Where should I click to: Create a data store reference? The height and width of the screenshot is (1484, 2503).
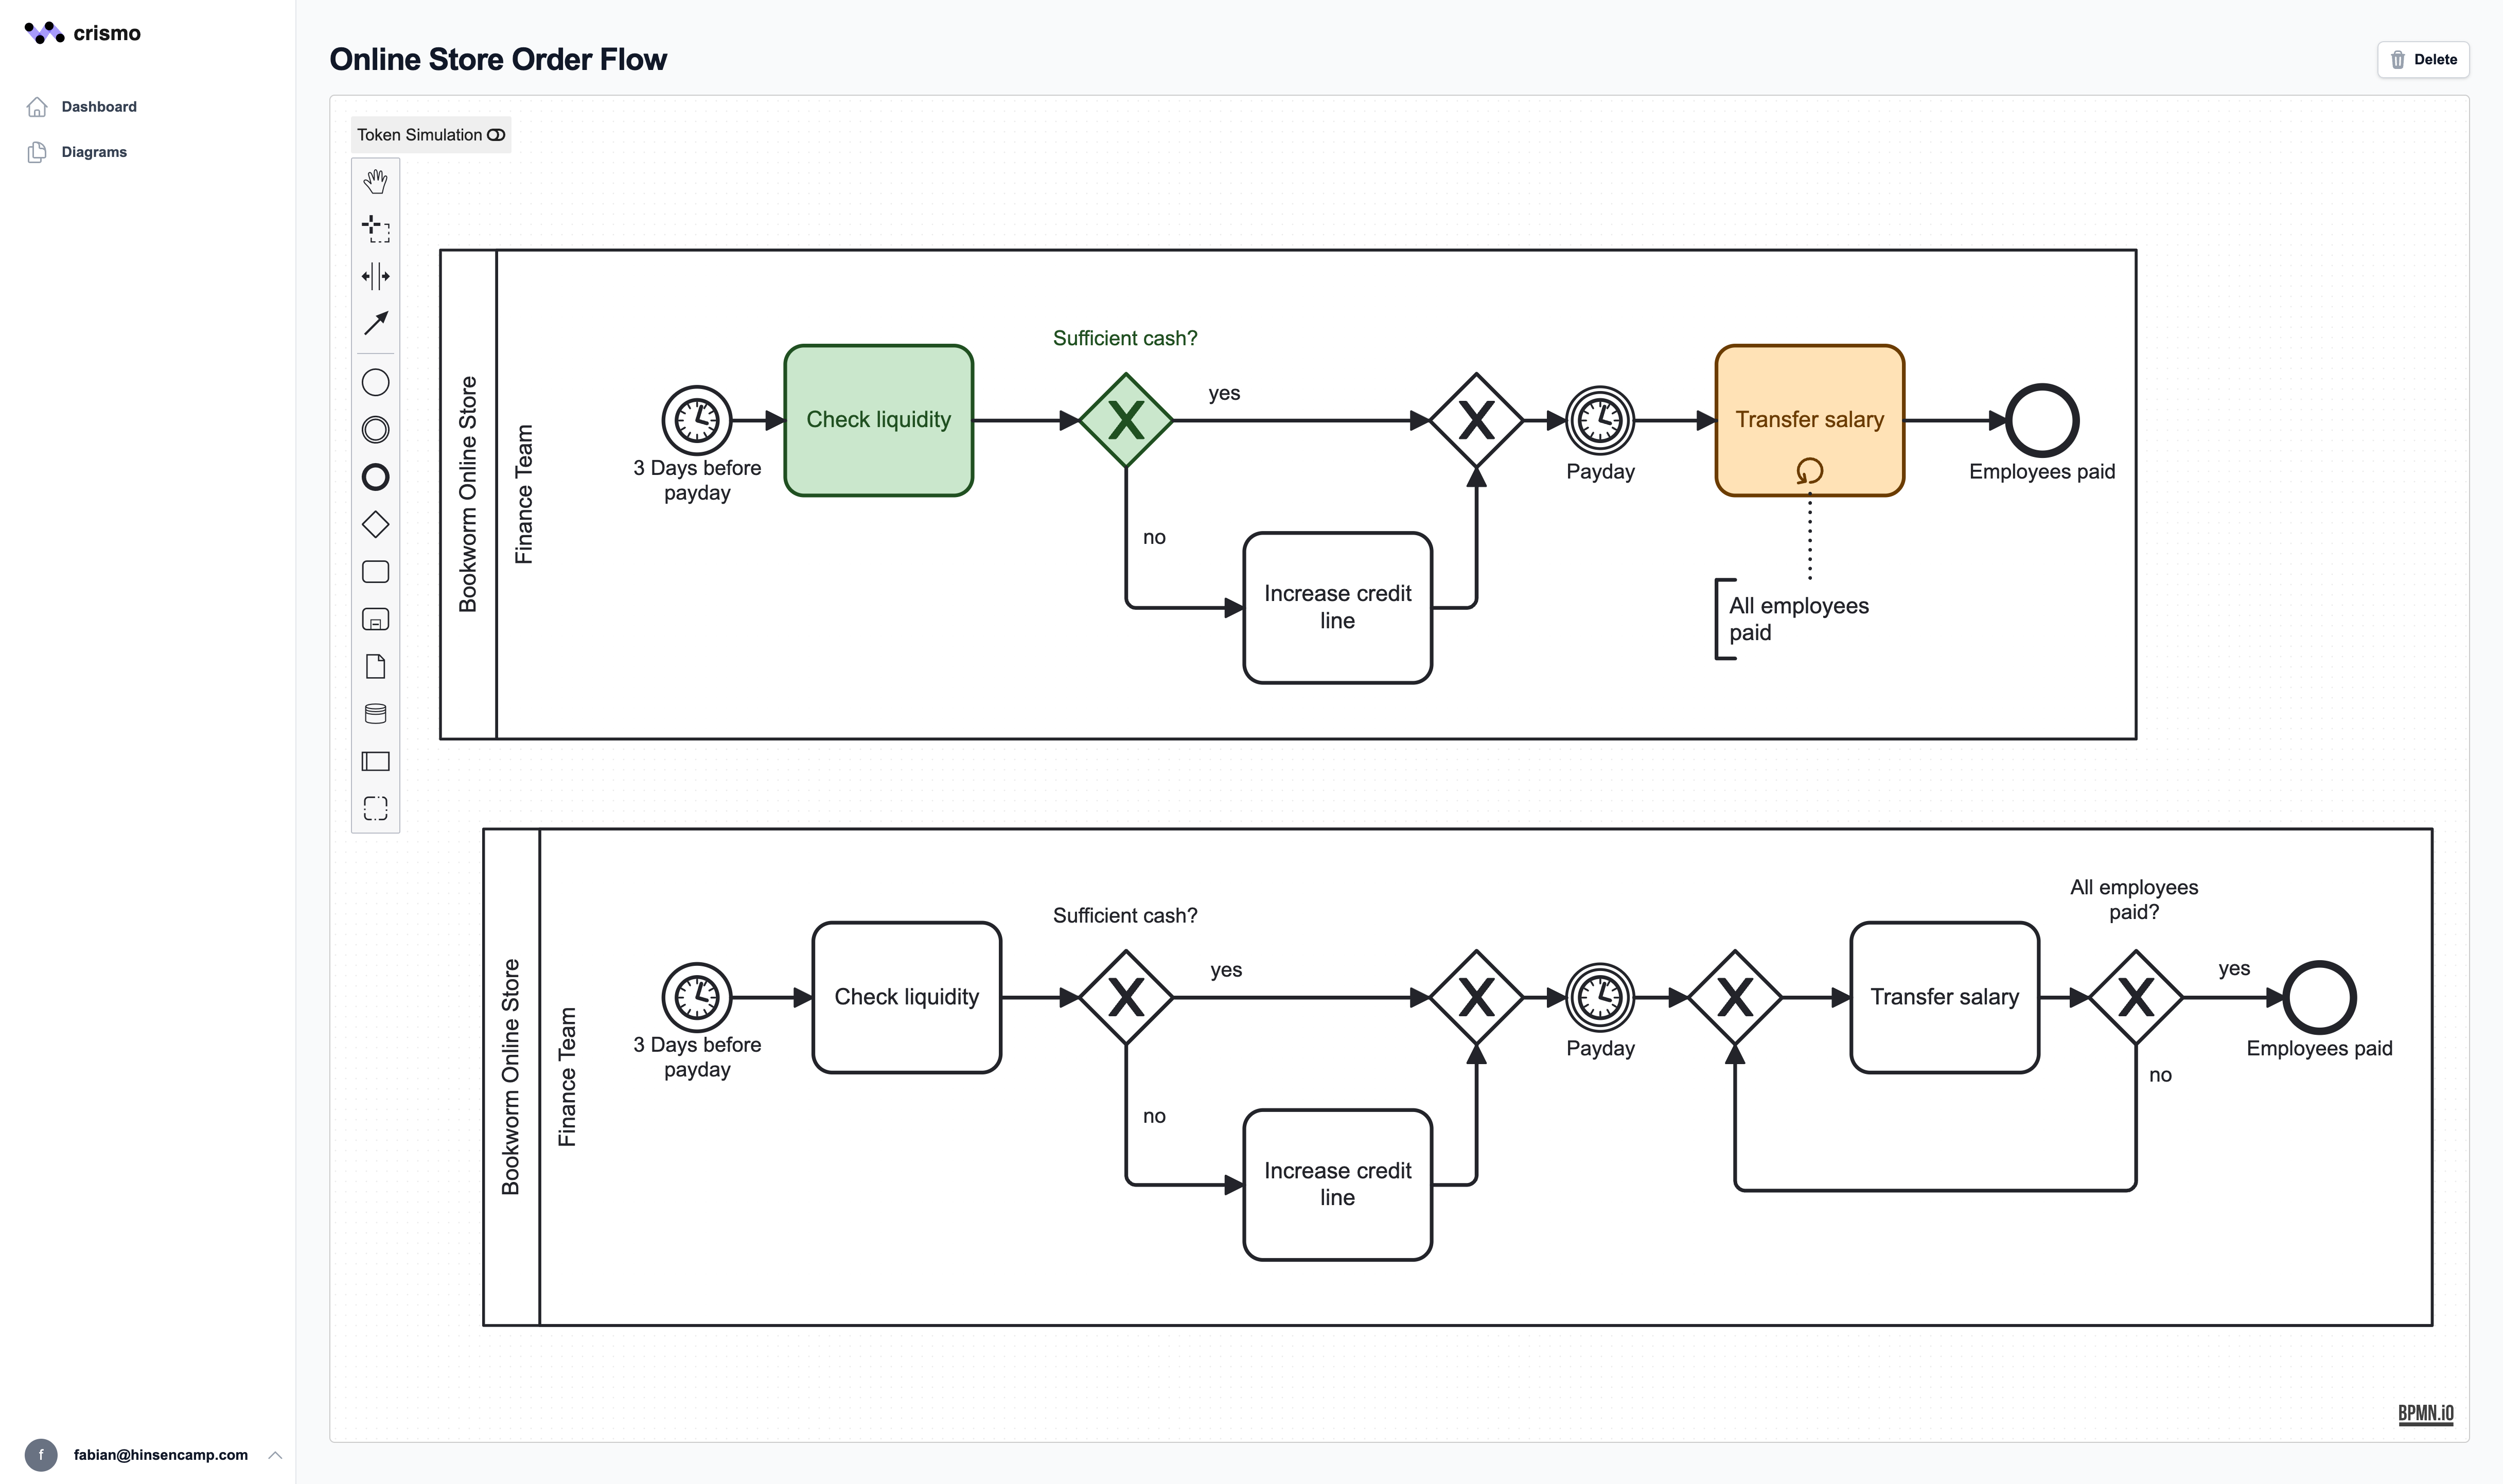pos(375,714)
